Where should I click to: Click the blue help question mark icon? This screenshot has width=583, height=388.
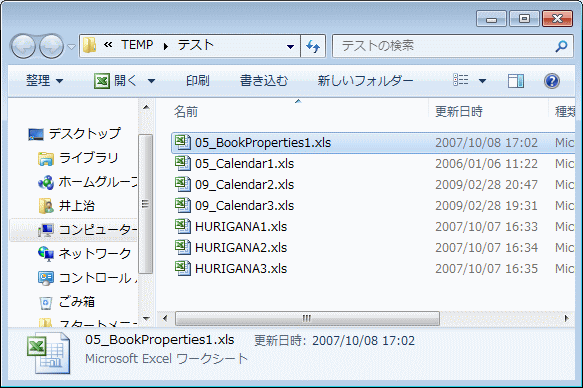point(552,81)
